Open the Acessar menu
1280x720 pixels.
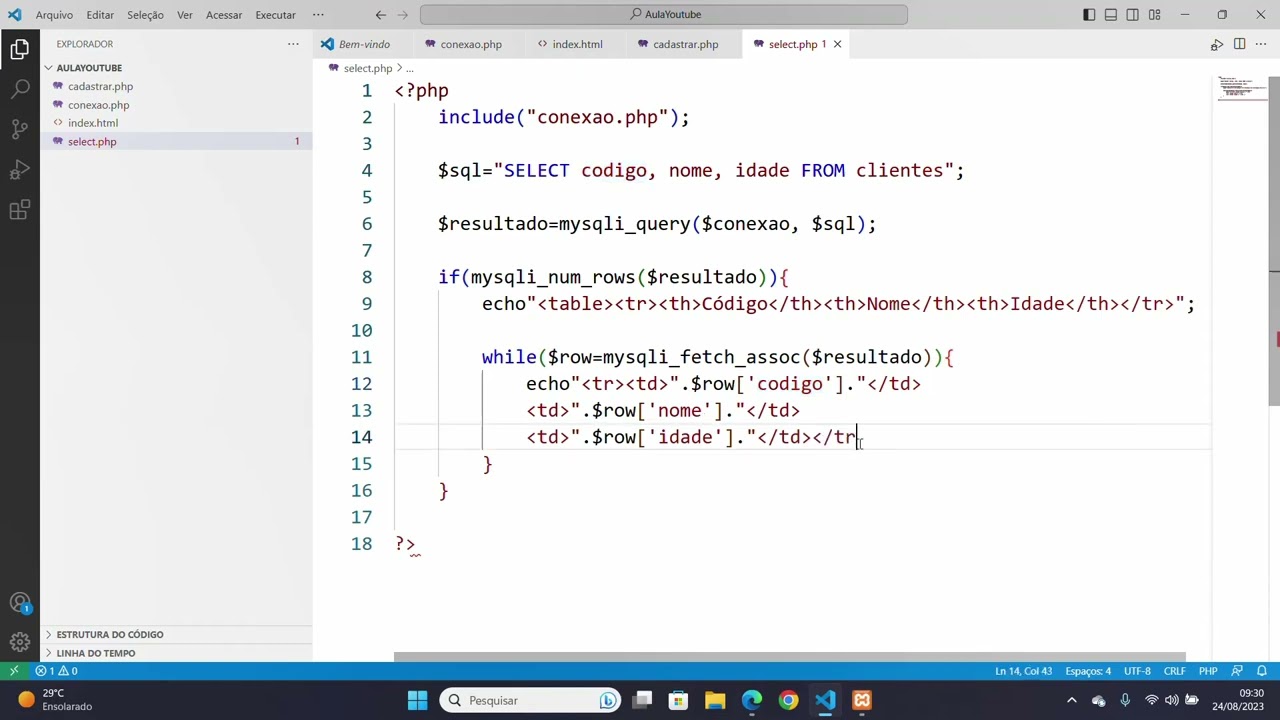coord(224,15)
